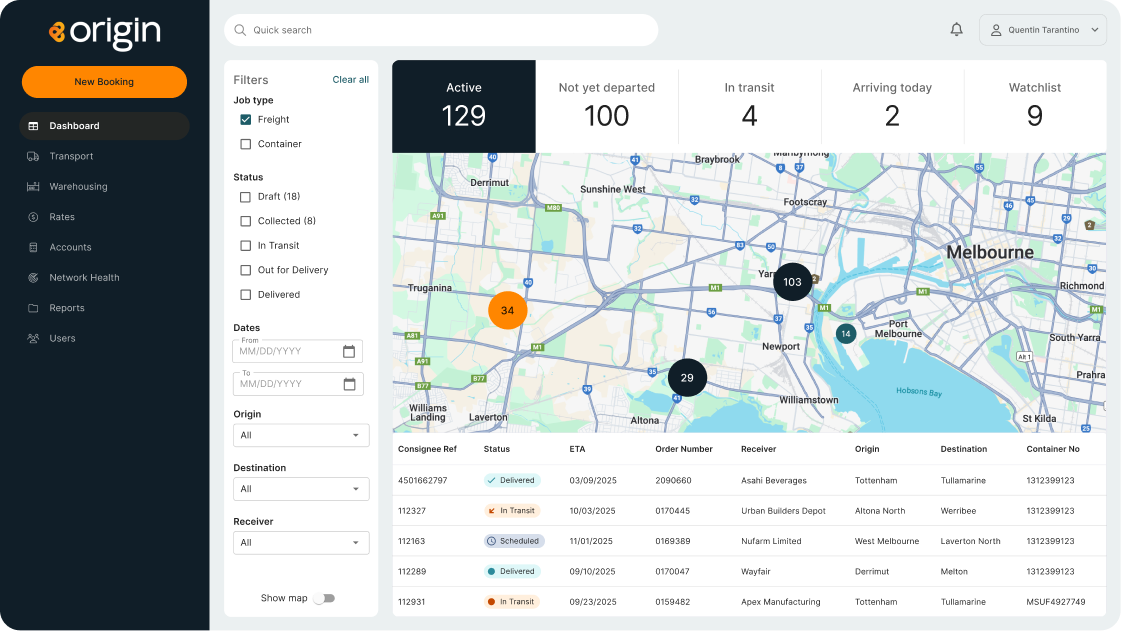Click order number 0170445
Image resolution: width=1121 pixels, height=631 pixels.
[673, 511]
